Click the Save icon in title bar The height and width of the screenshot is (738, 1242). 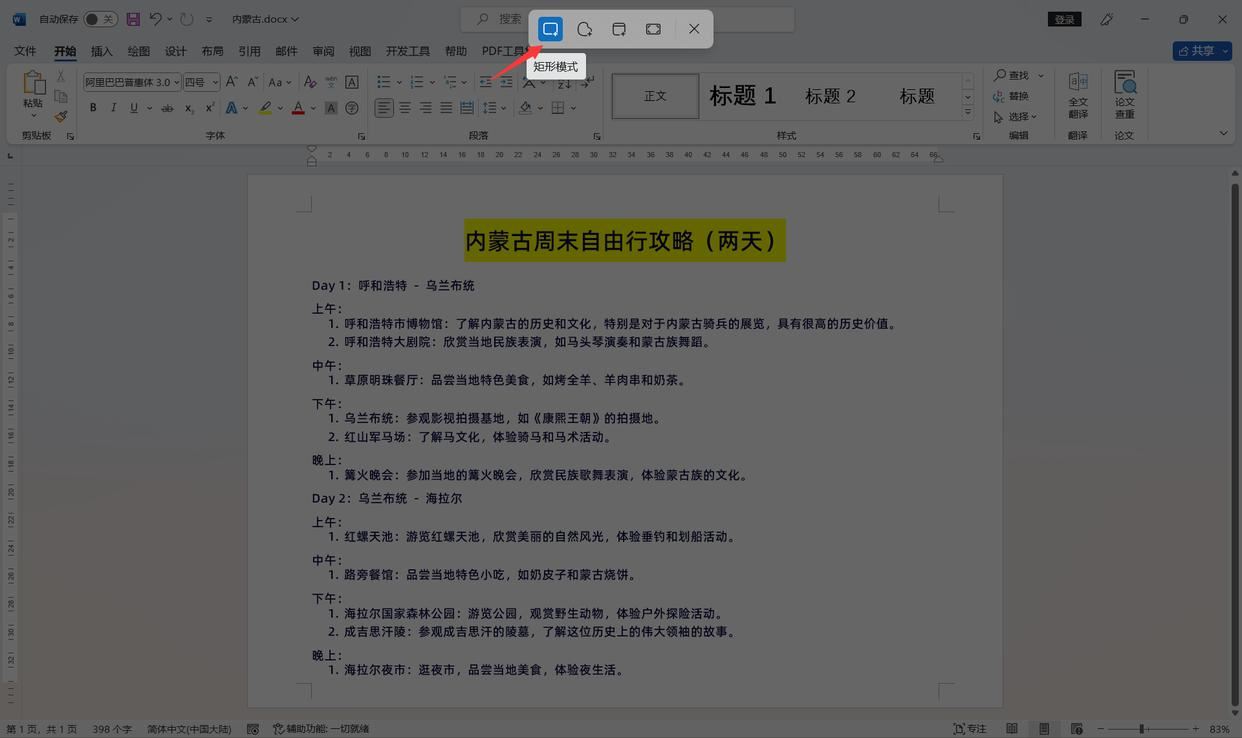[133, 19]
